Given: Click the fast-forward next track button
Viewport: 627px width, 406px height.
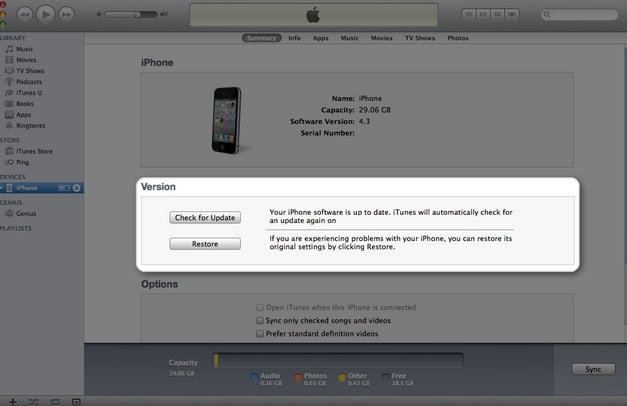Looking at the screenshot, I should tap(66, 15).
